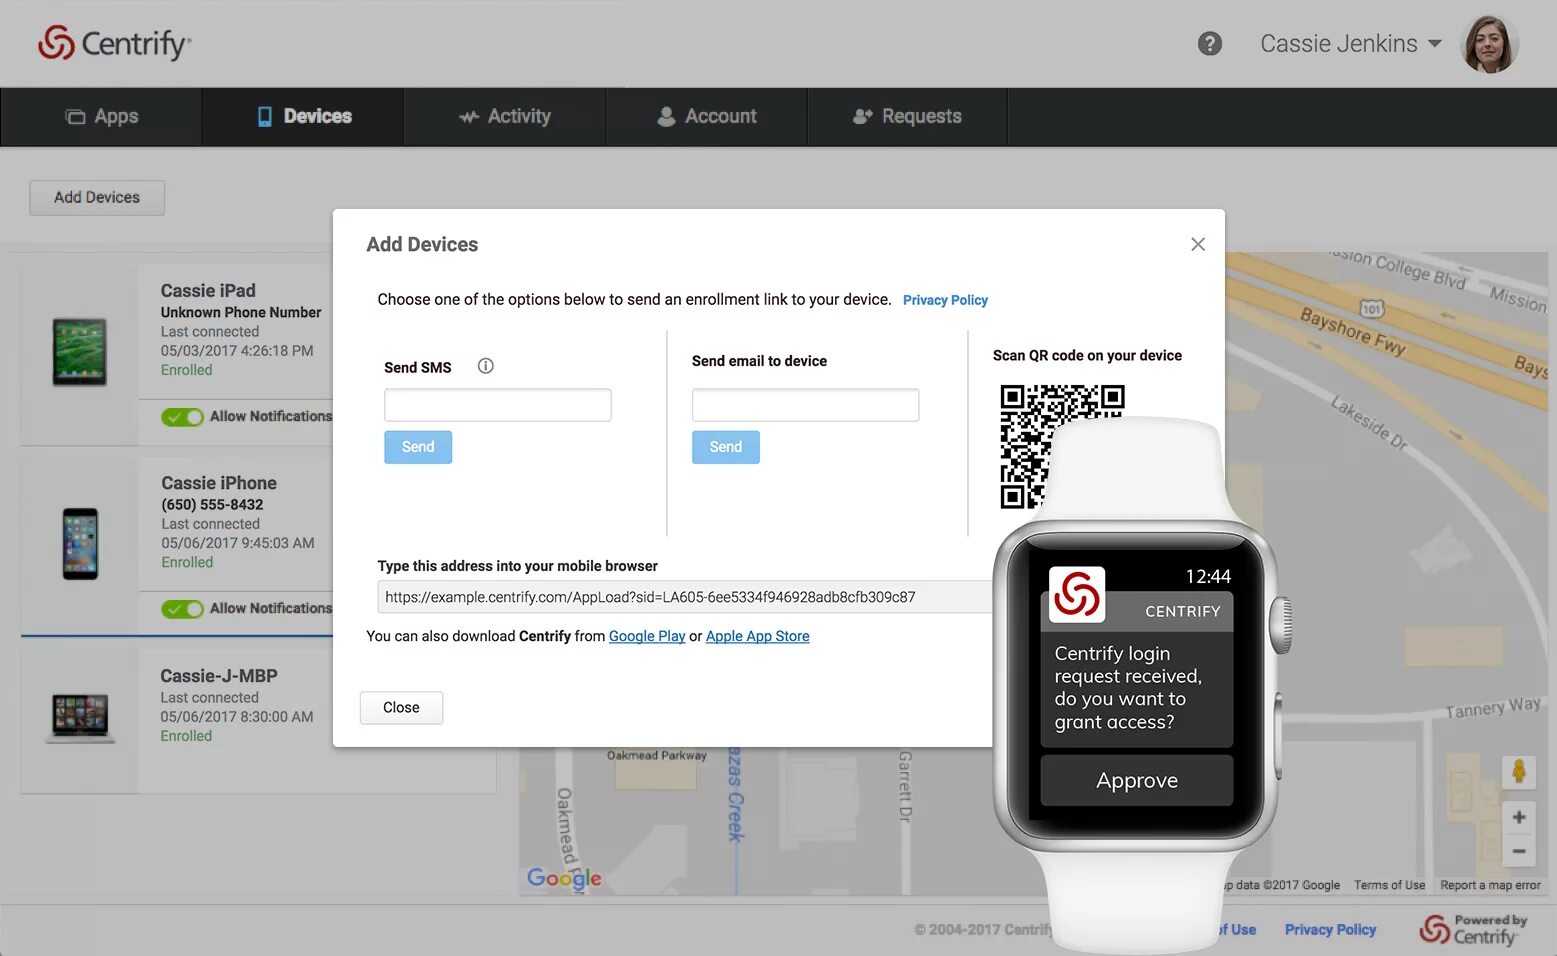1557x956 pixels.
Task: Click the Cassie iPad device name
Action: click(x=208, y=291)
